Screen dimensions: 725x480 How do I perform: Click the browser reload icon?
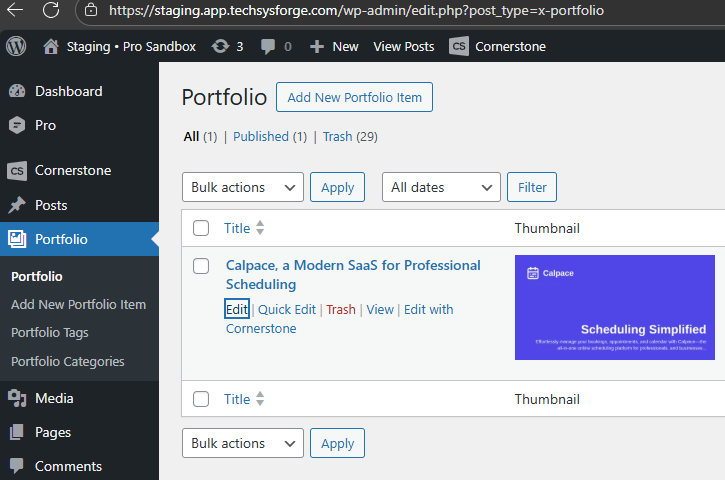[x=51, y=11]
